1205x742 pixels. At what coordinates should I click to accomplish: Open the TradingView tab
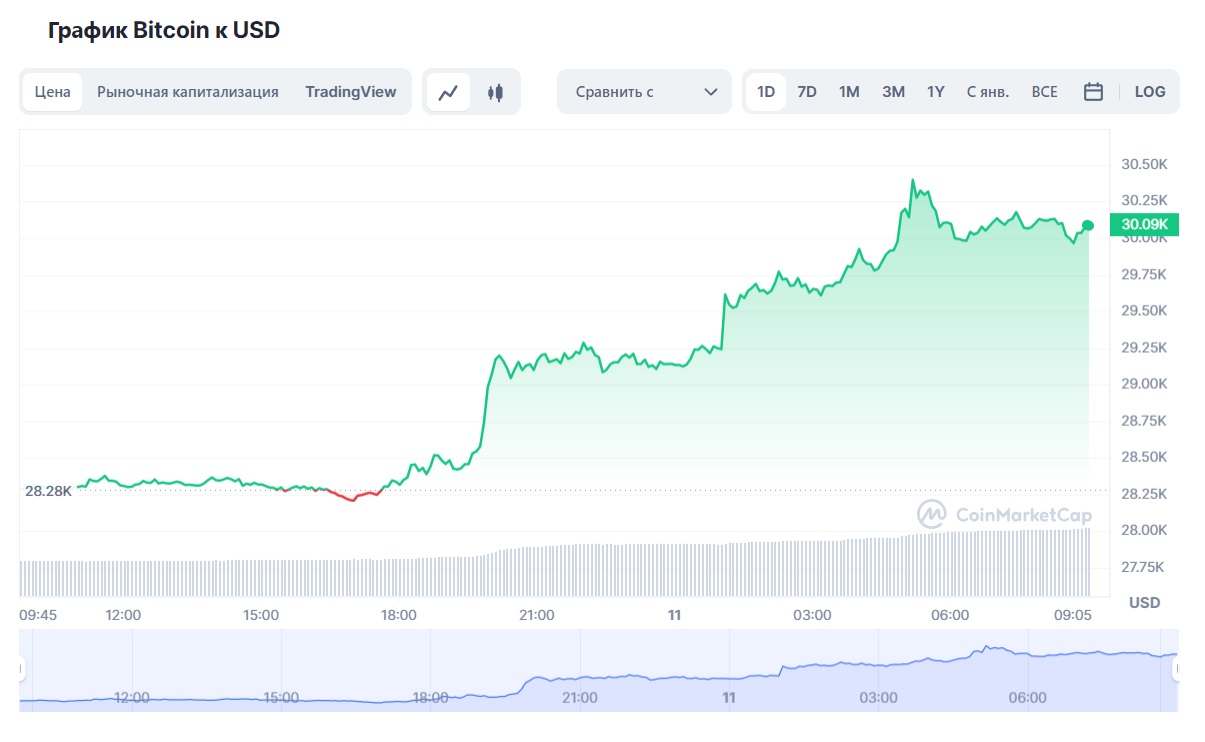click(x=351, y=92)
